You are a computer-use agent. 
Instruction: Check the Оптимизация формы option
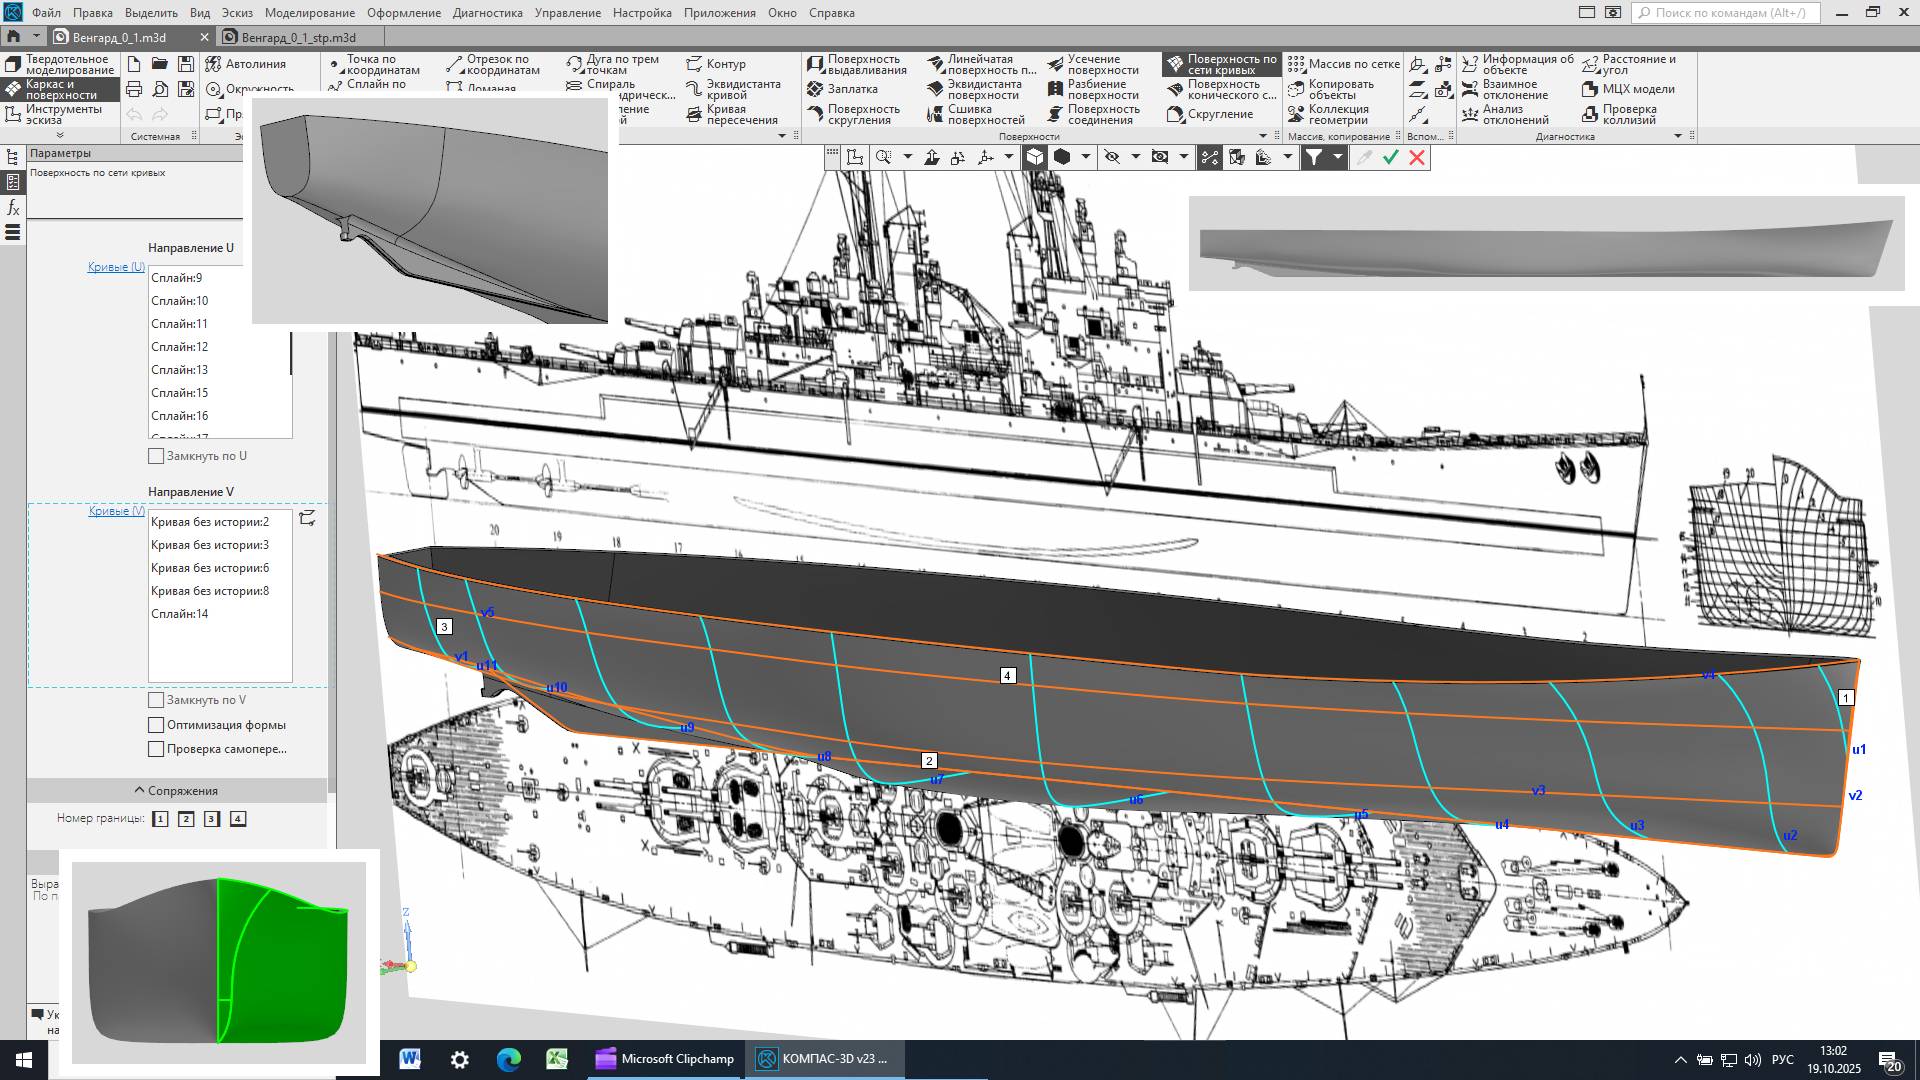156,725
